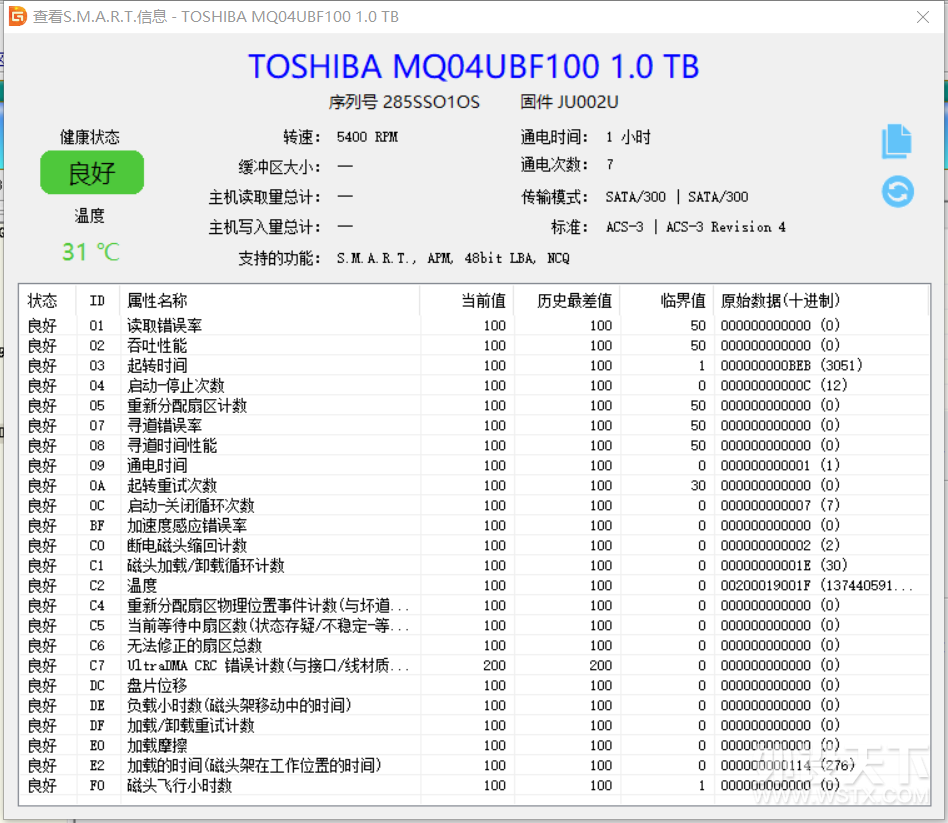Select the UltraDMA CRC 错误计数 row

coord(475,665)
